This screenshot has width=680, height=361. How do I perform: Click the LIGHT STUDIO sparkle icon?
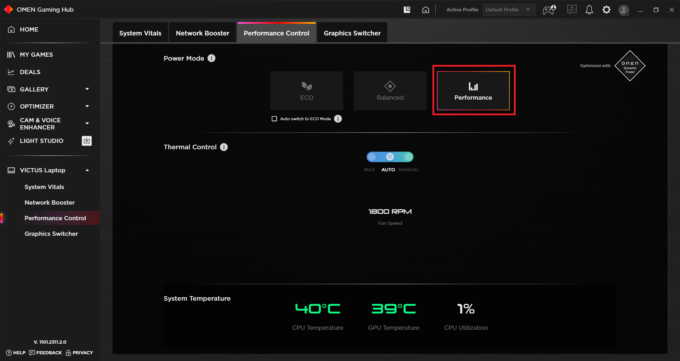11,141
